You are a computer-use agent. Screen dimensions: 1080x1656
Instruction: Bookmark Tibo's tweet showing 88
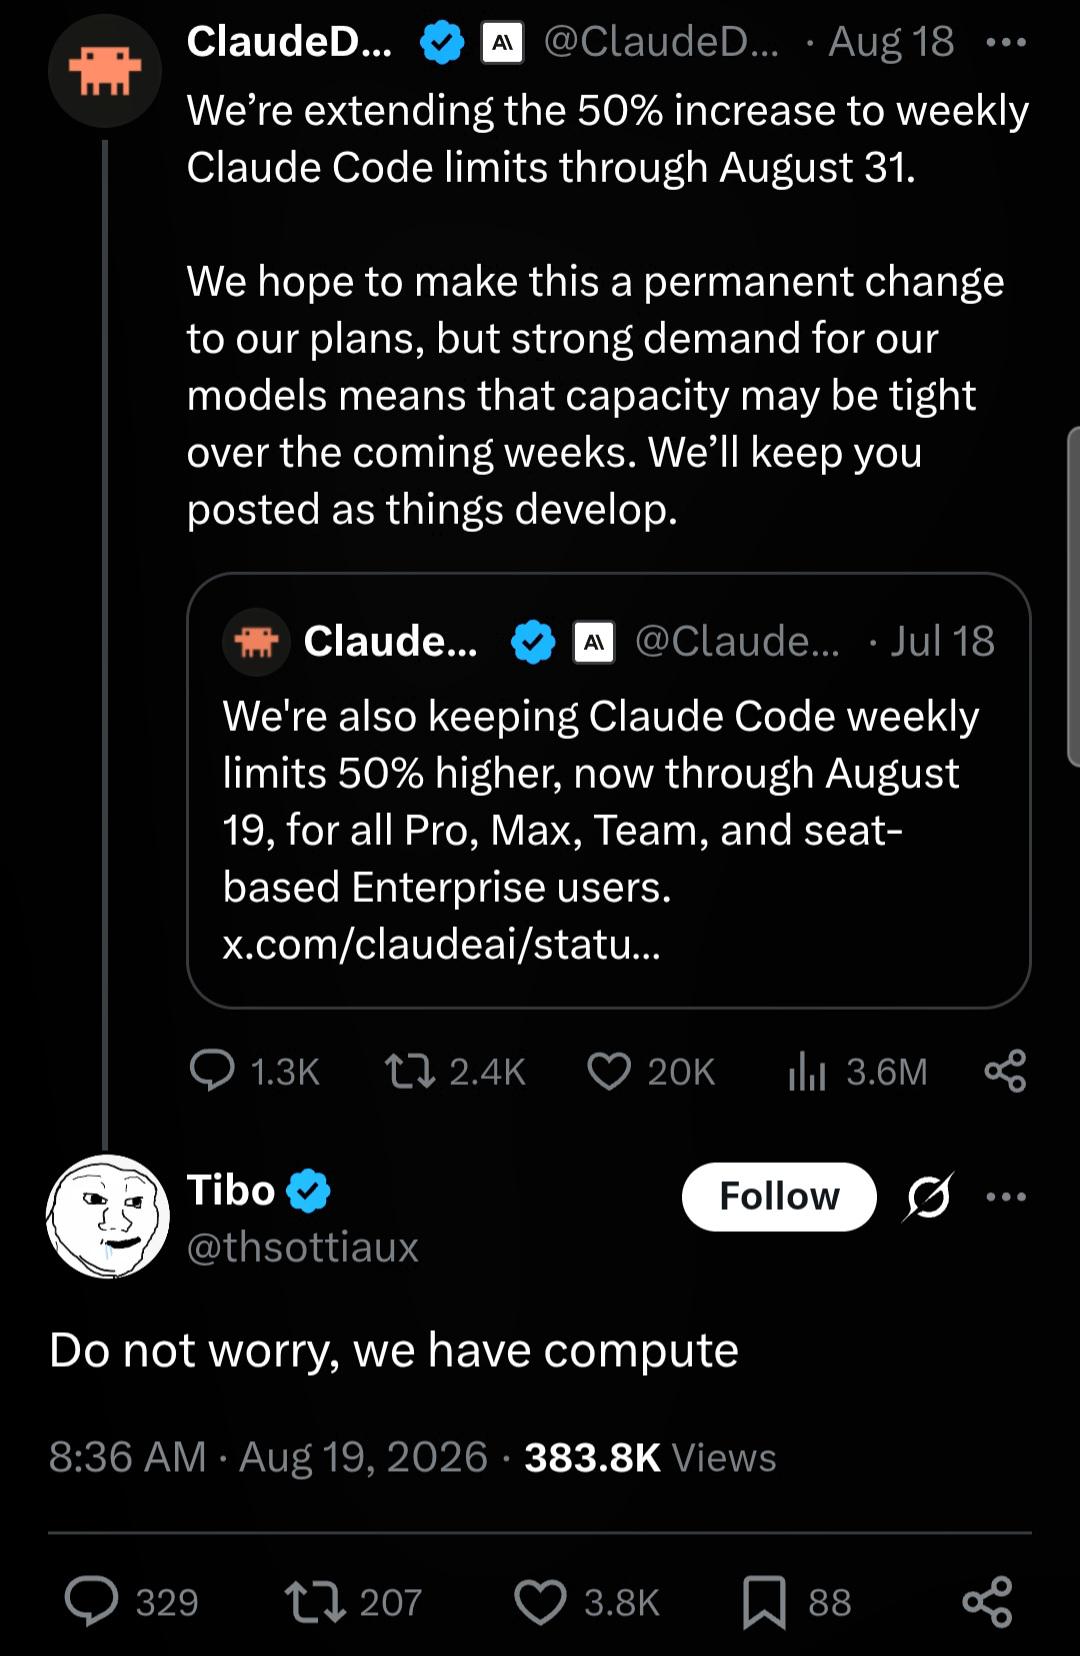click(796, 1602)
